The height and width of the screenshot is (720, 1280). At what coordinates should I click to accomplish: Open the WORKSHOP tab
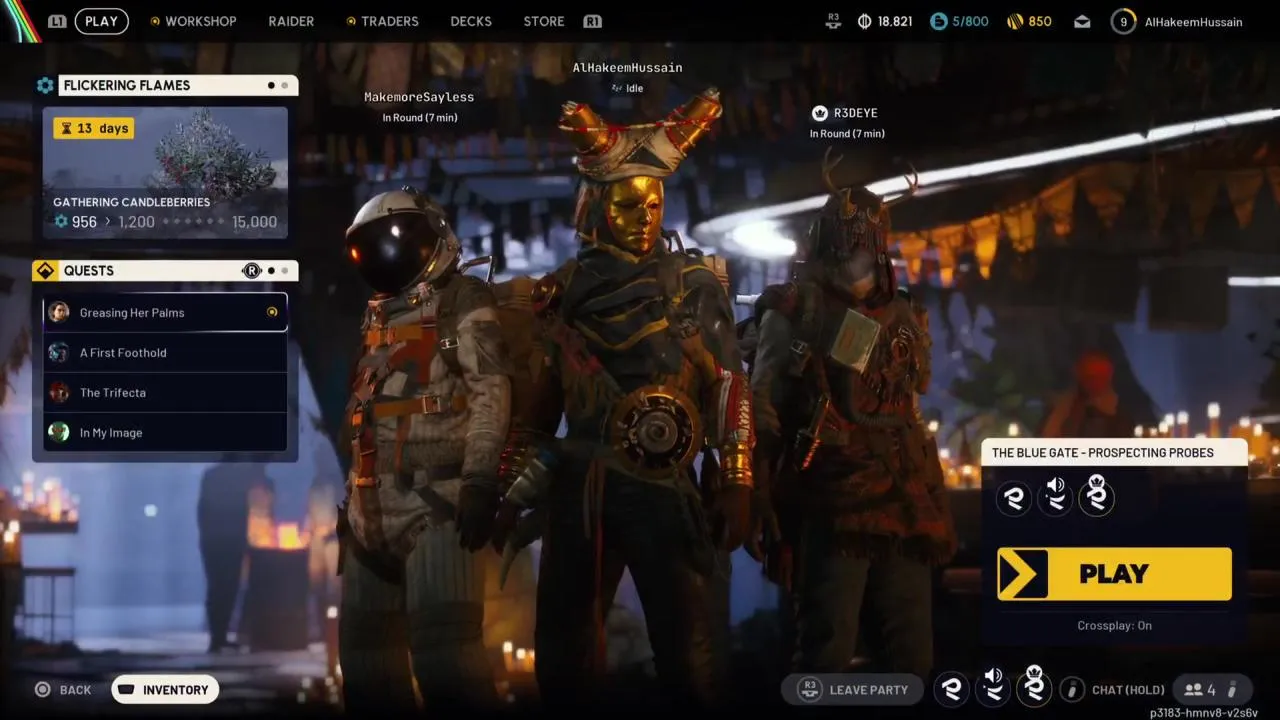[x=200, y=21]
